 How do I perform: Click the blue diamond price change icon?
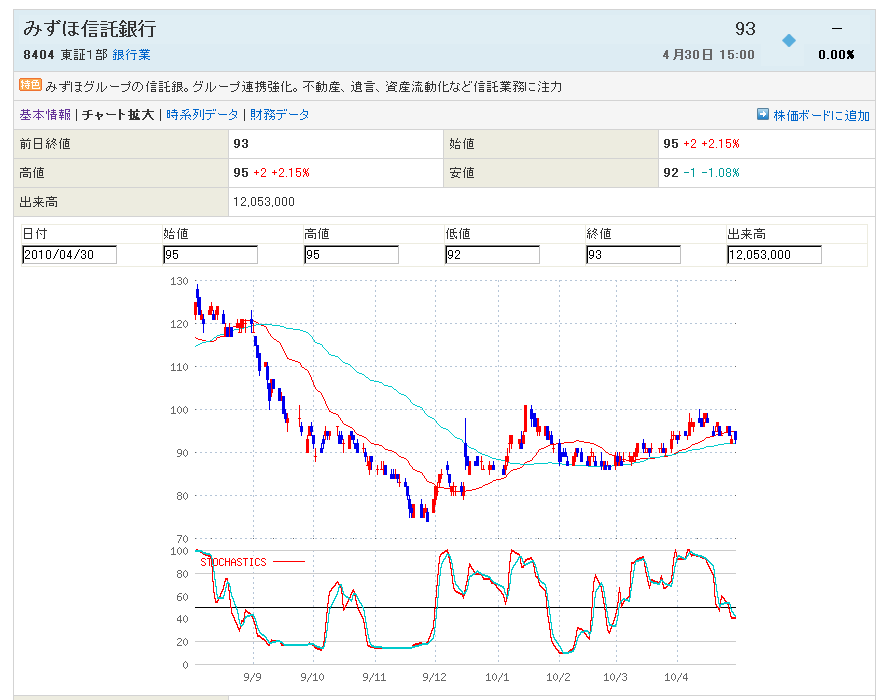pos(788,40)
